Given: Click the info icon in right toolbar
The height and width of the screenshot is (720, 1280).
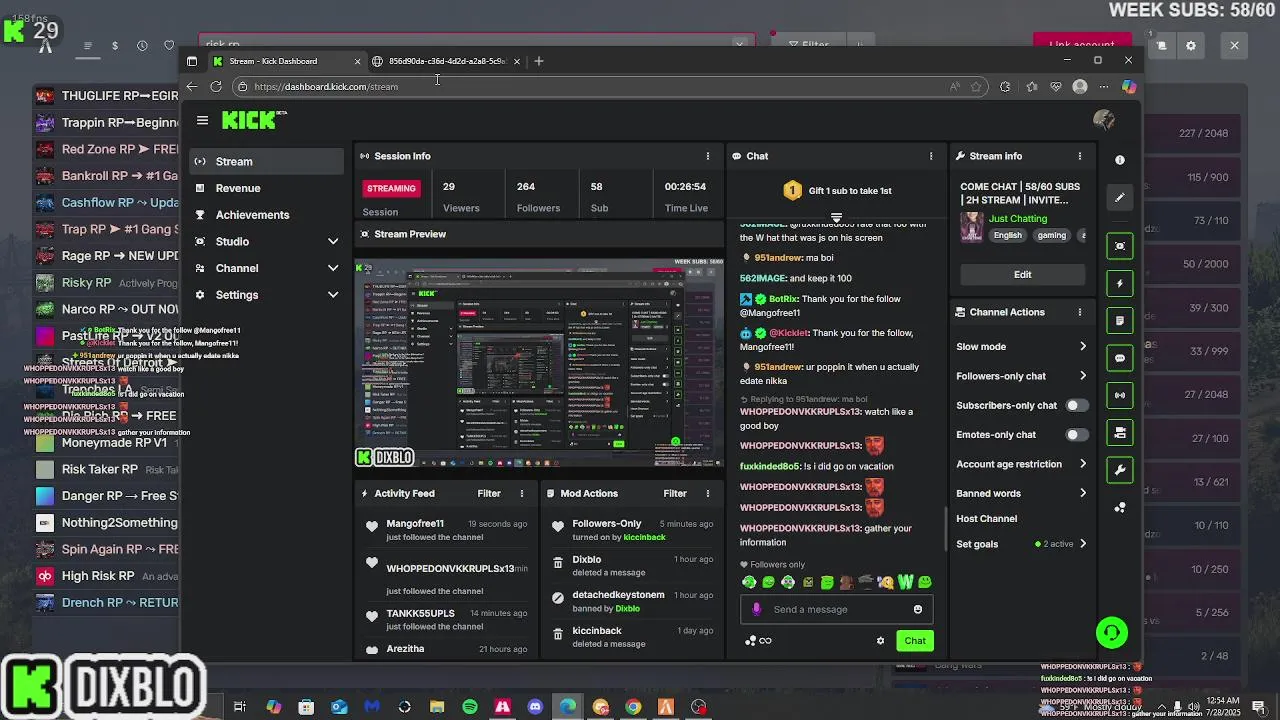Looking at the screenshot, I should click(x=1120, y=160).
